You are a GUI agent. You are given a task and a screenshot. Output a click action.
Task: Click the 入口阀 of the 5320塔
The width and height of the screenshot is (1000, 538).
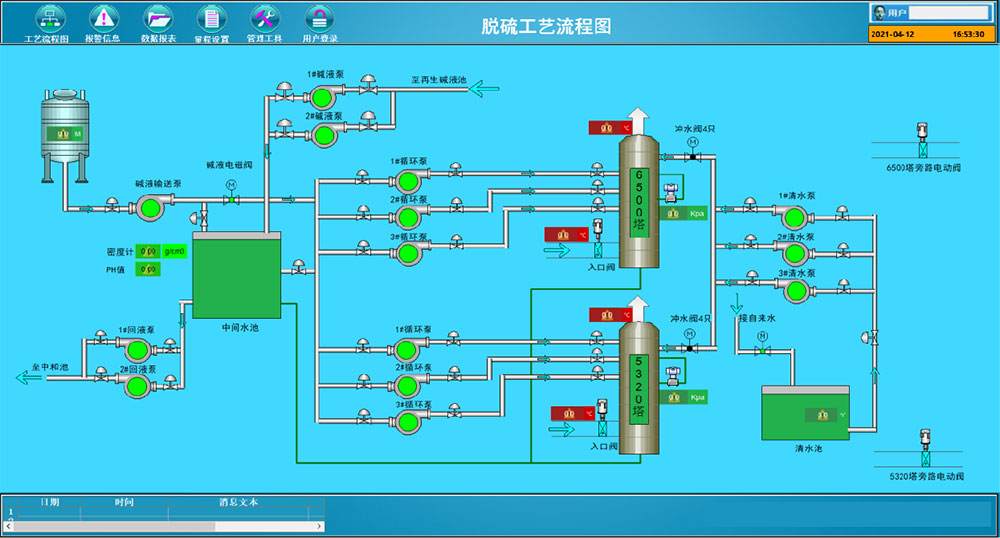click(602, 418)
